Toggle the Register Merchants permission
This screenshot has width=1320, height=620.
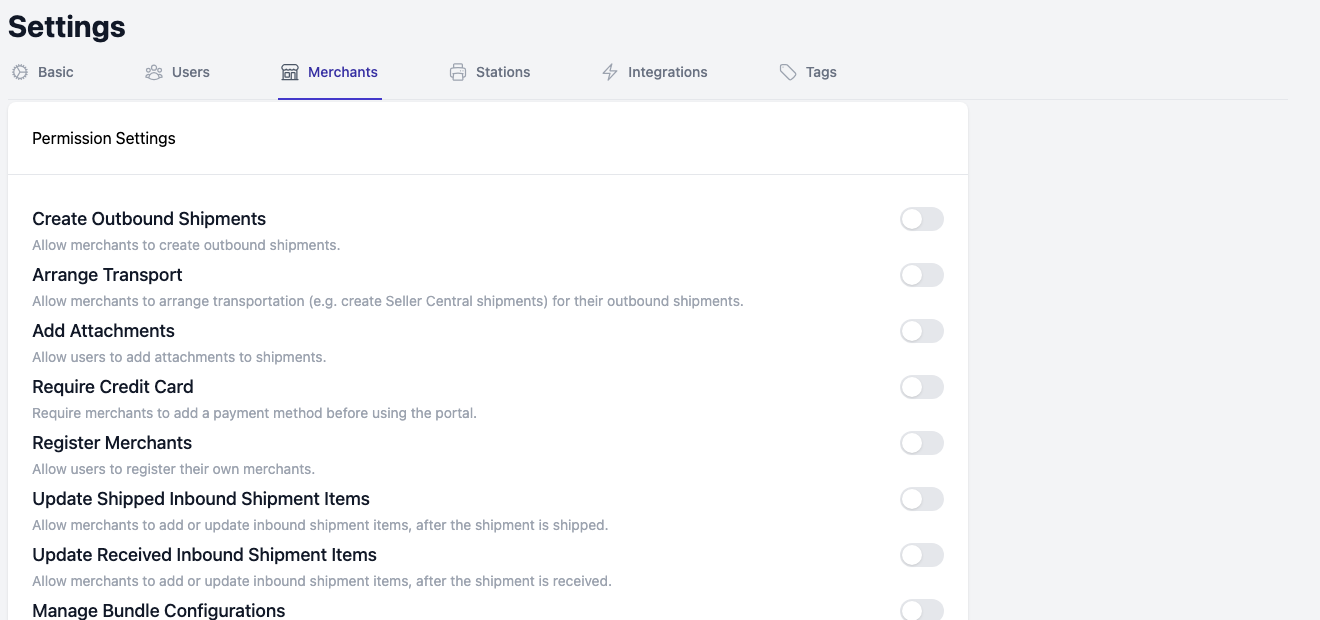[x=922, y=443]
